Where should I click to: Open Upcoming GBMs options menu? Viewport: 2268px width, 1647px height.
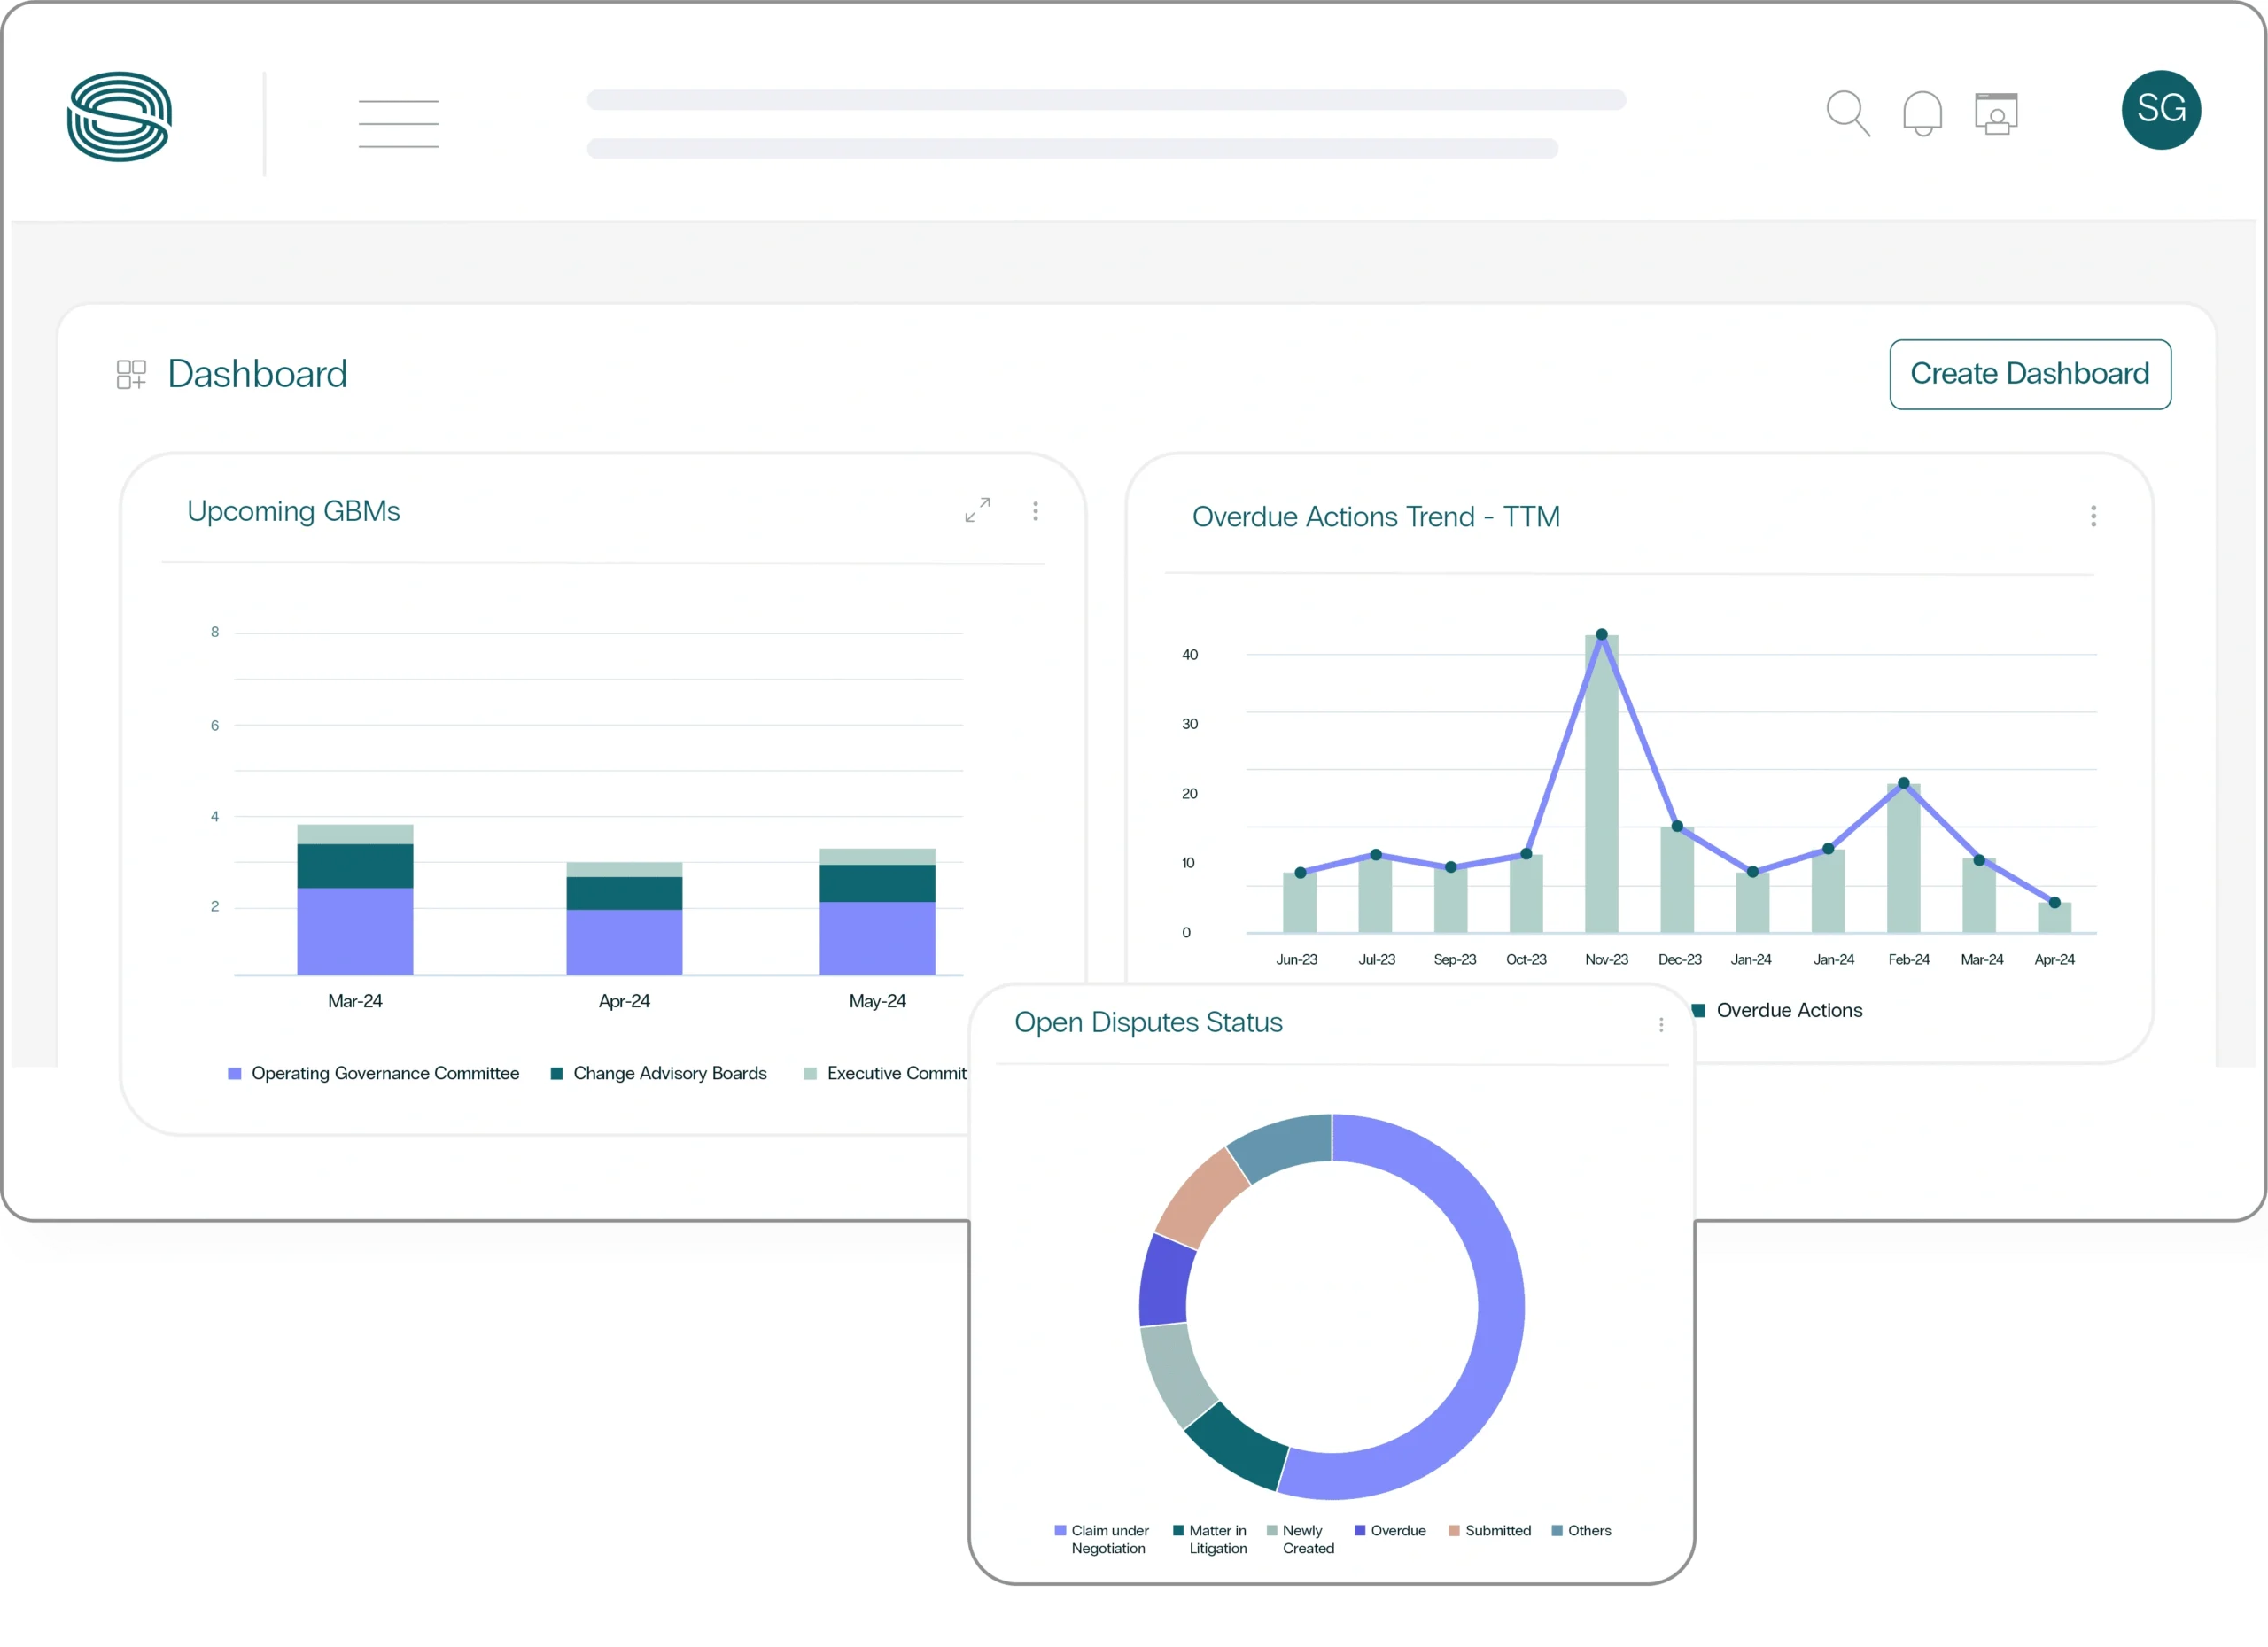tap(1035, 511)
